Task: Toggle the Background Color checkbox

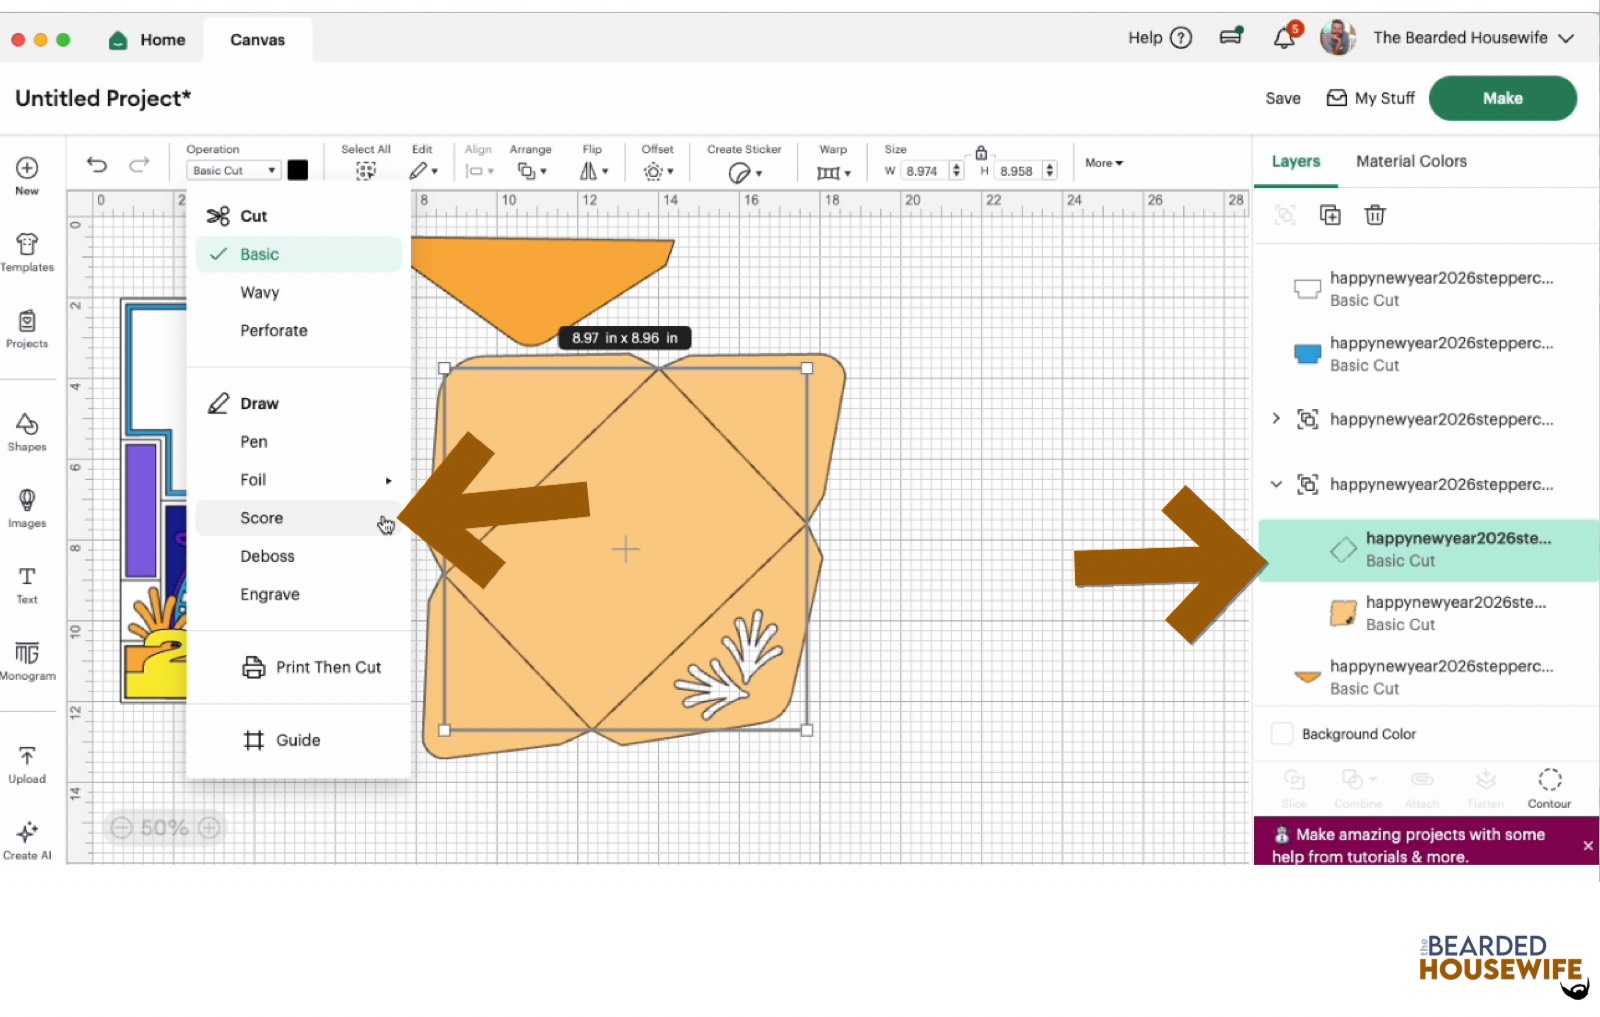Action: (1282, 733)
